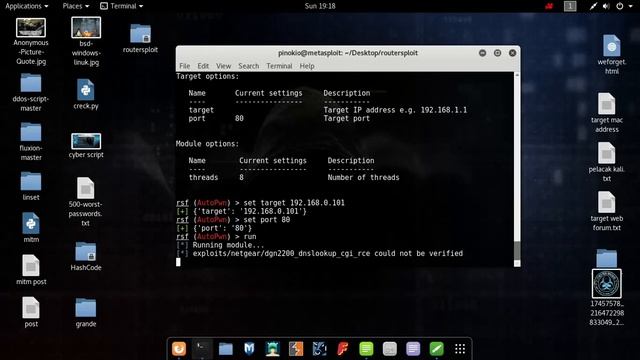This screenshot has height=360, width=640.
Task: Open the Applications menu
Action: (27, 6)
